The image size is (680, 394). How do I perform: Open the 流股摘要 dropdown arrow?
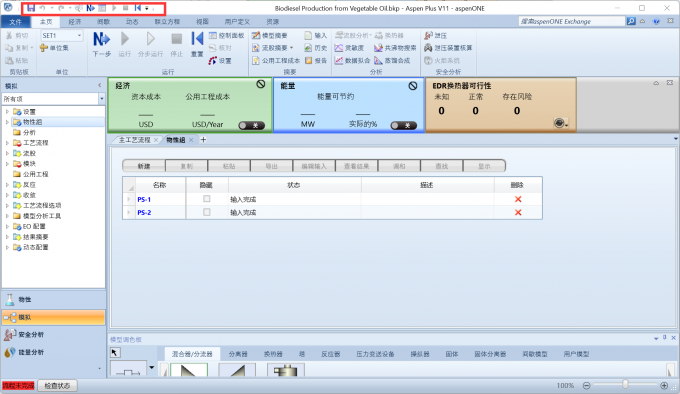291,48
